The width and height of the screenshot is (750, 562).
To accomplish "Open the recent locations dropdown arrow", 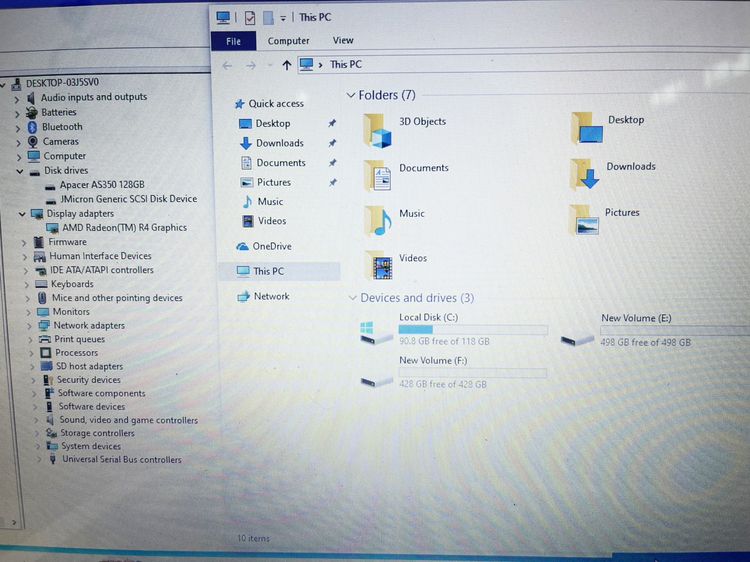I will (270, 66).
